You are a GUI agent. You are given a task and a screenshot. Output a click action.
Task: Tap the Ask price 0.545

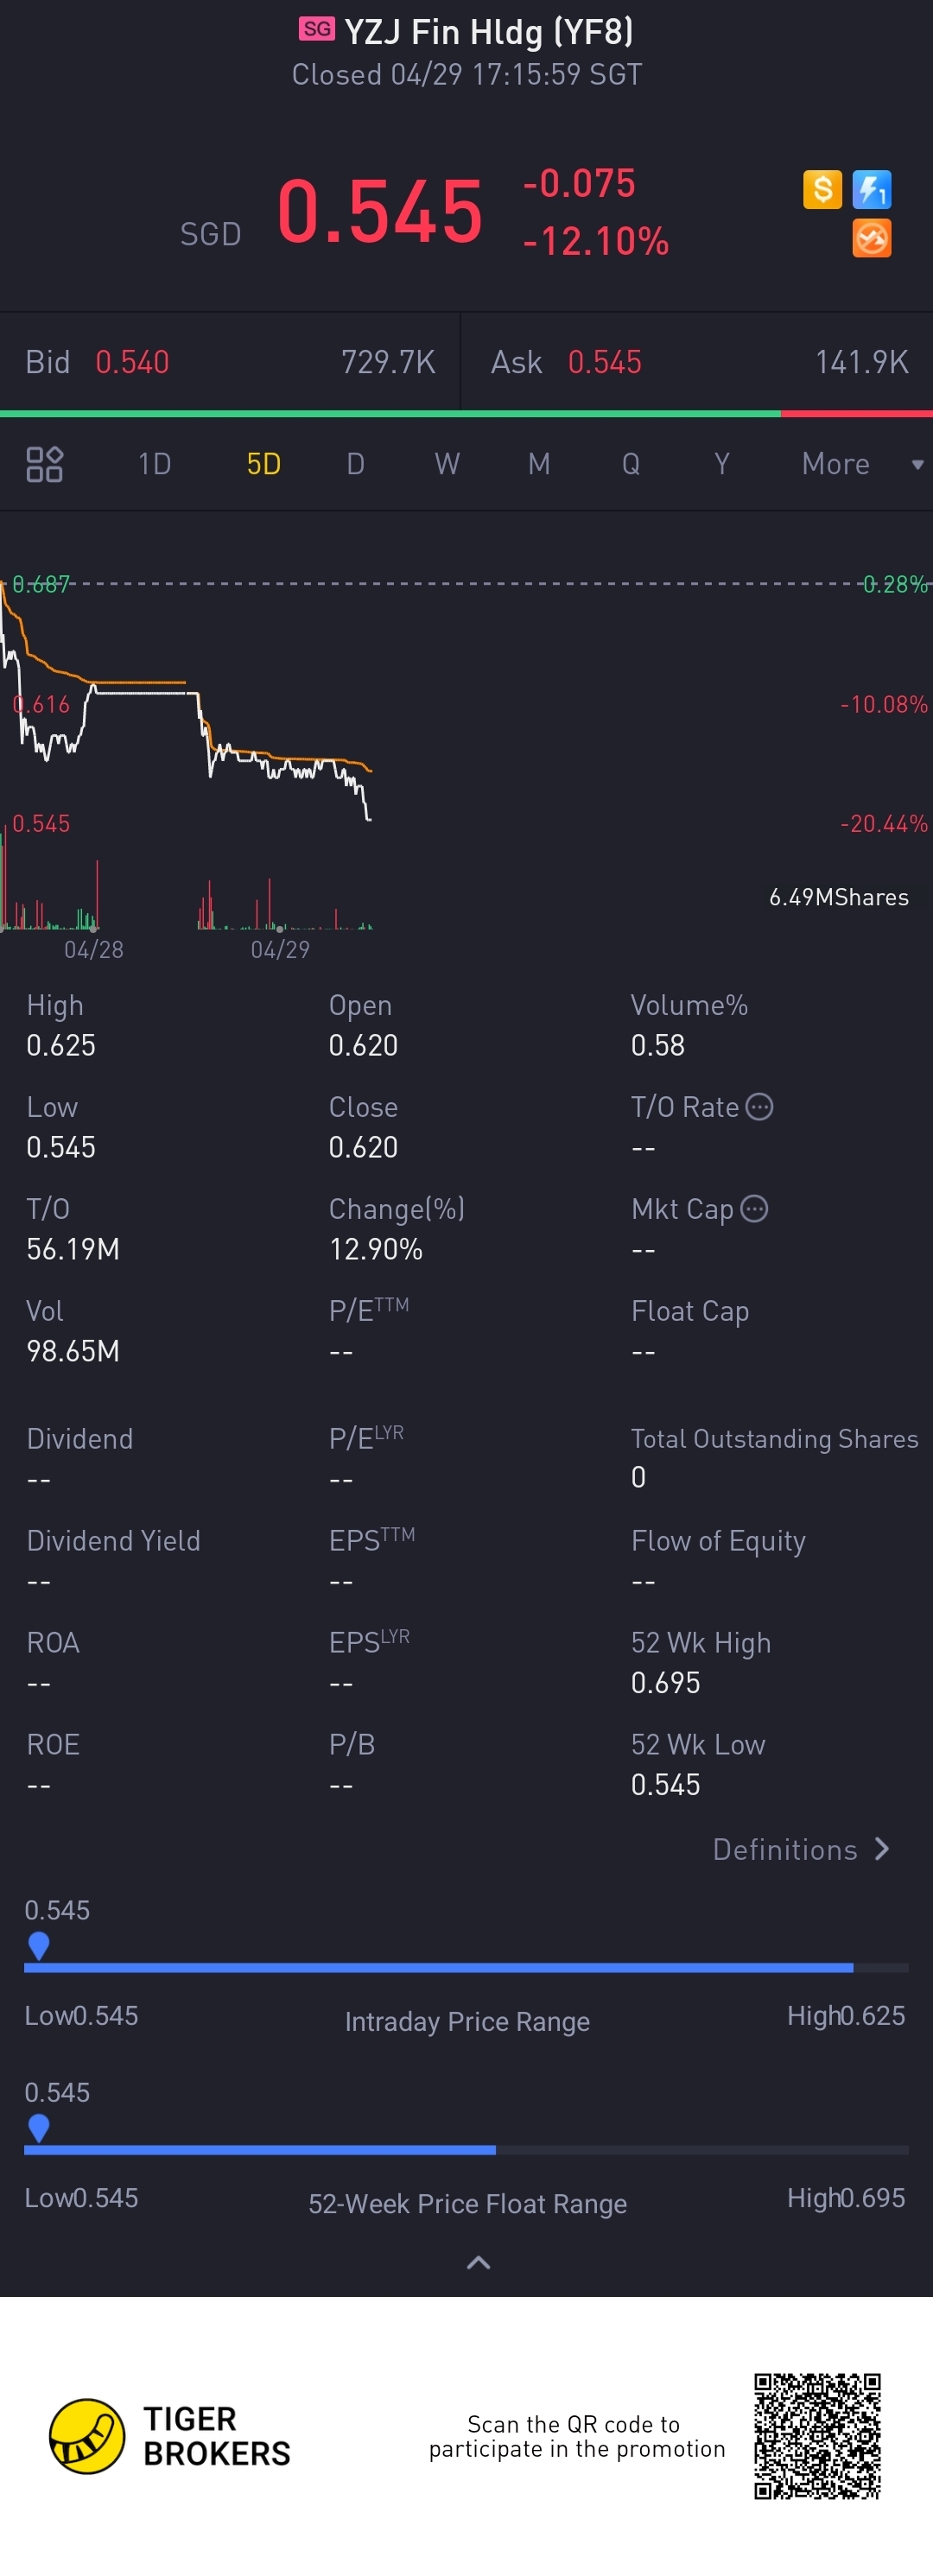pyautogui.click(x=604, y=362)
